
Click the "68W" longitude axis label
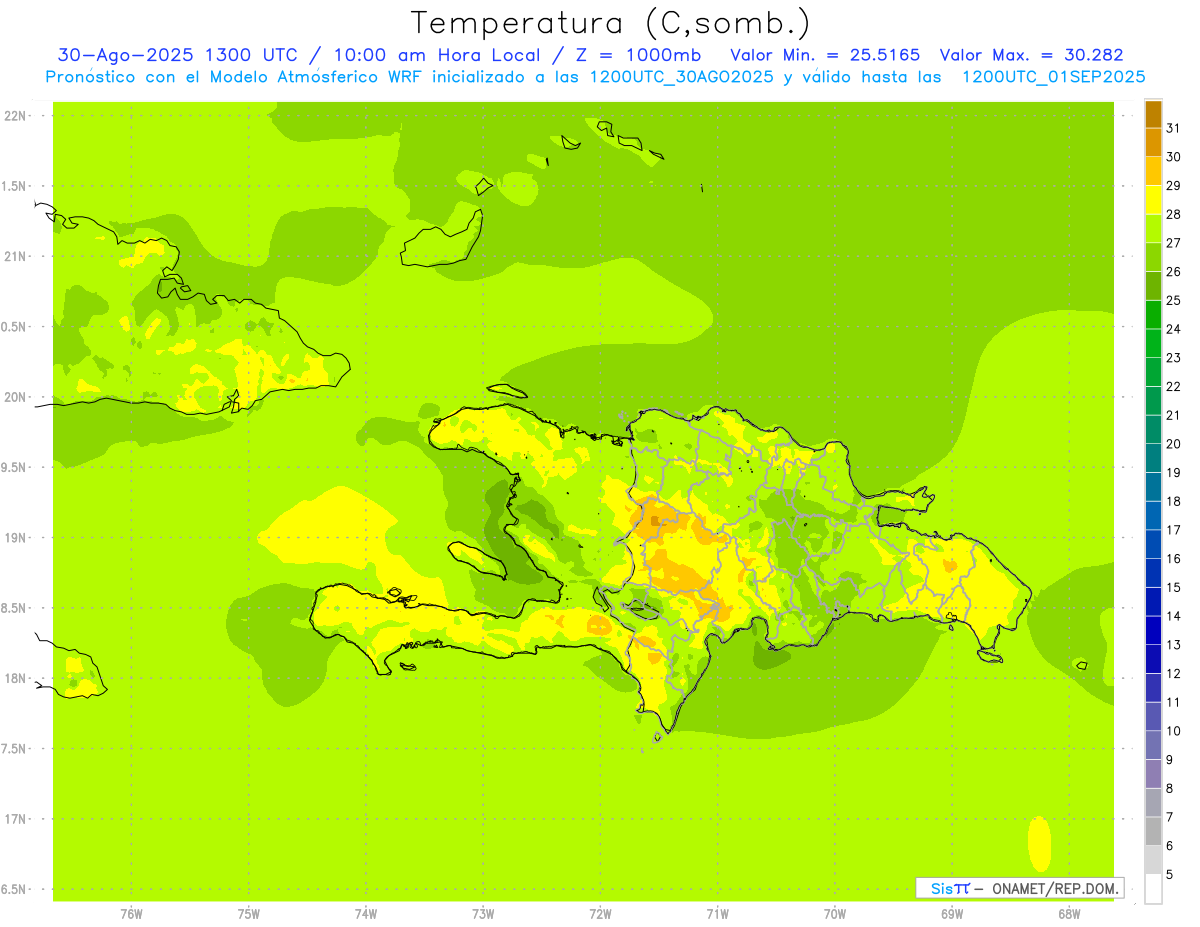coord(1069,914)
